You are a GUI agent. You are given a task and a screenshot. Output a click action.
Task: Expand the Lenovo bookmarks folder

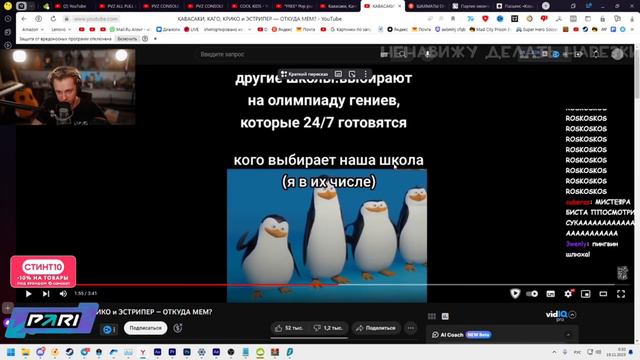click(61, 29)
